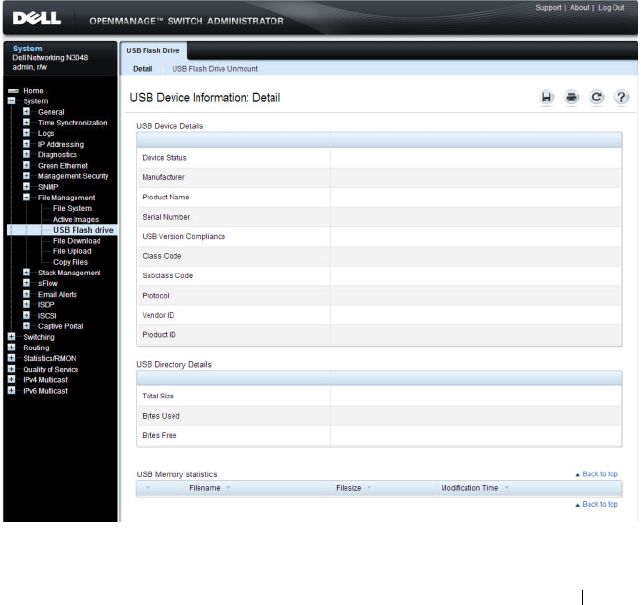The image size is (641, 605).
Task: Expand the Green Ethernet node
Action: (x=27, y=166)
